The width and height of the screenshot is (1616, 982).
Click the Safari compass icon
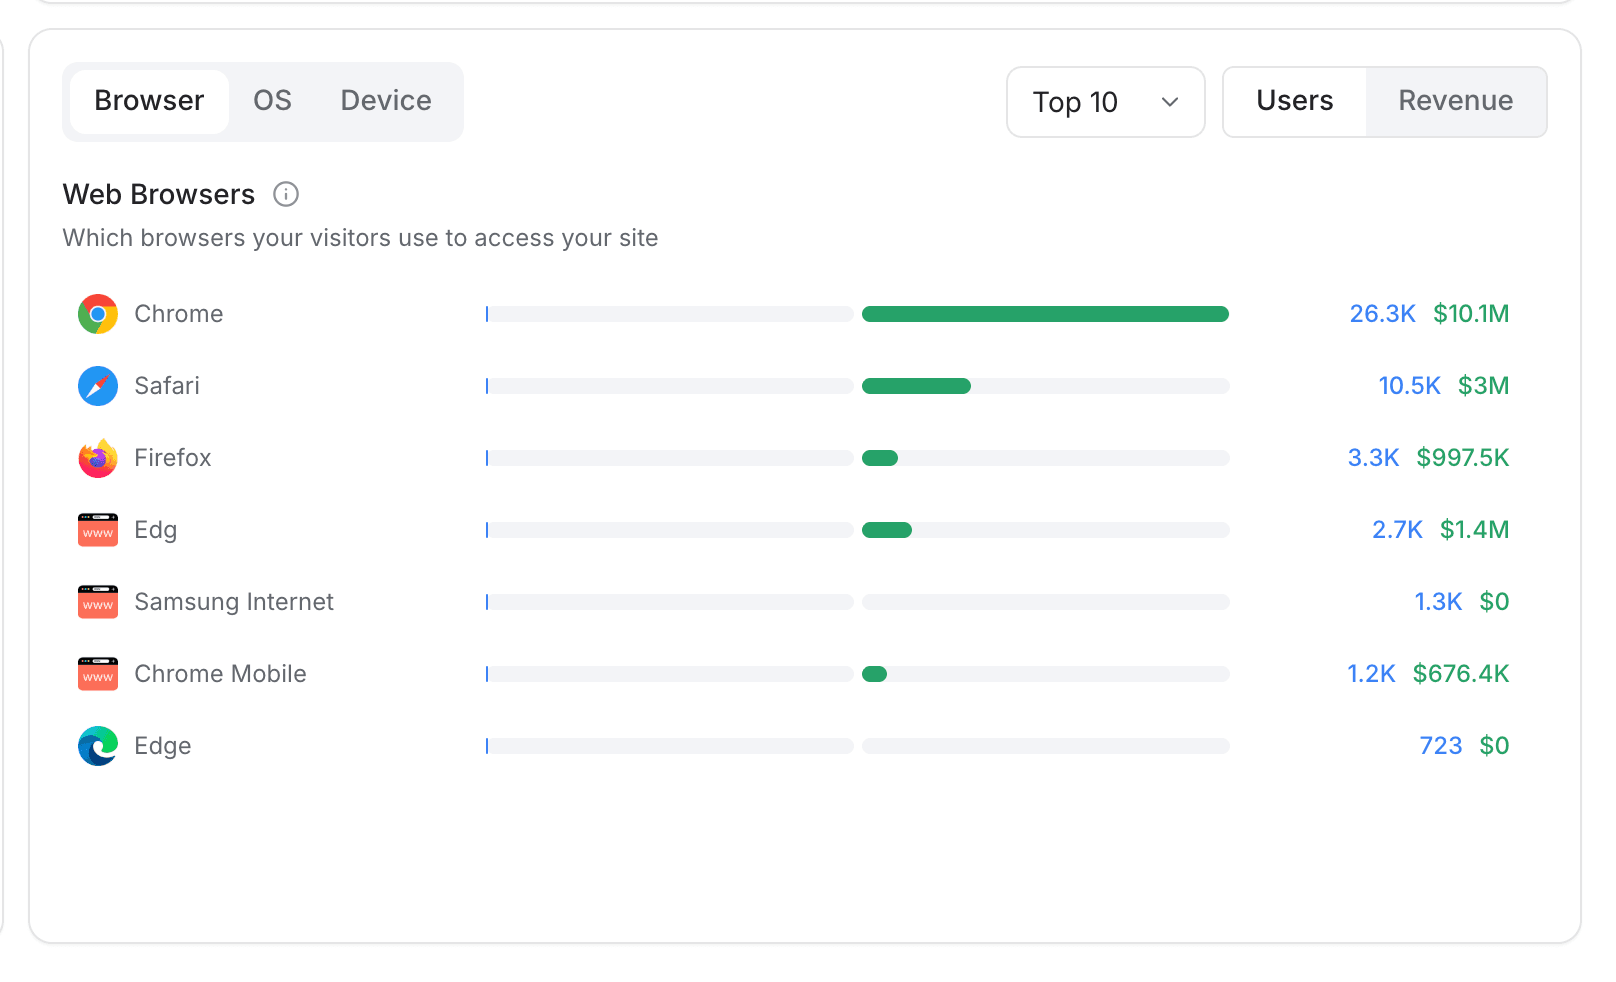pyautogui.click(x=98, y=386)
